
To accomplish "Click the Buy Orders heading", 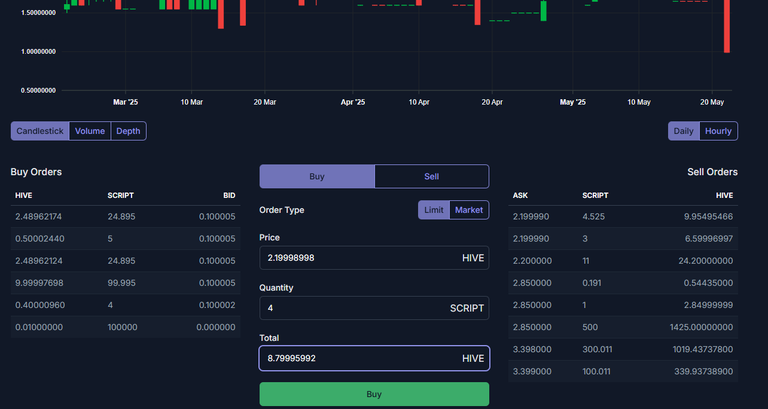I will pyautogui.click(x=36, y=172).
